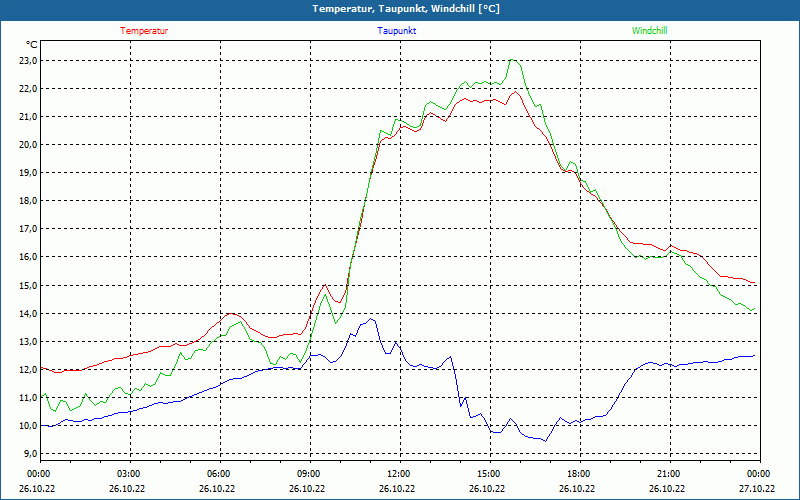
Task: Click the 15:00 time axis label
Action: coord(490,474)
